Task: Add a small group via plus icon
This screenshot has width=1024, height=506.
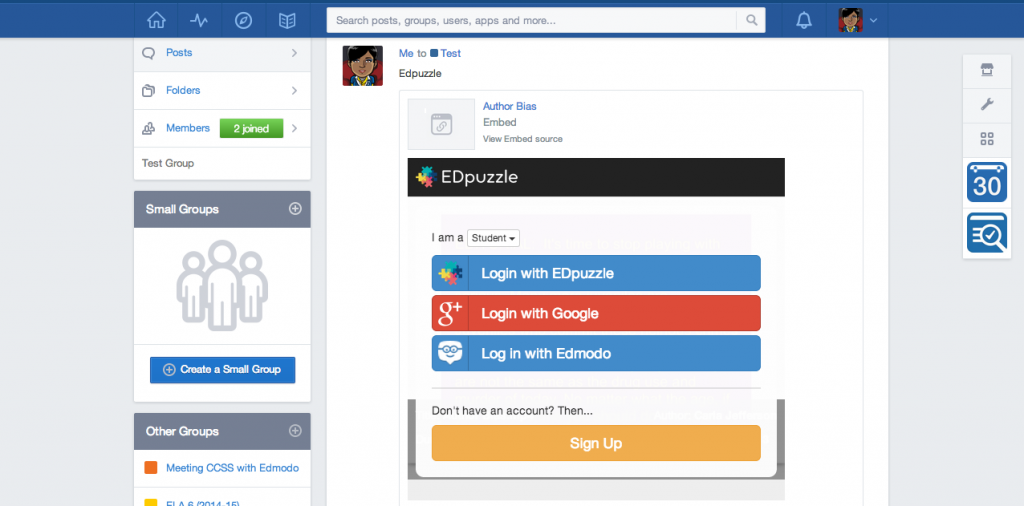Action: pos(295,209)
